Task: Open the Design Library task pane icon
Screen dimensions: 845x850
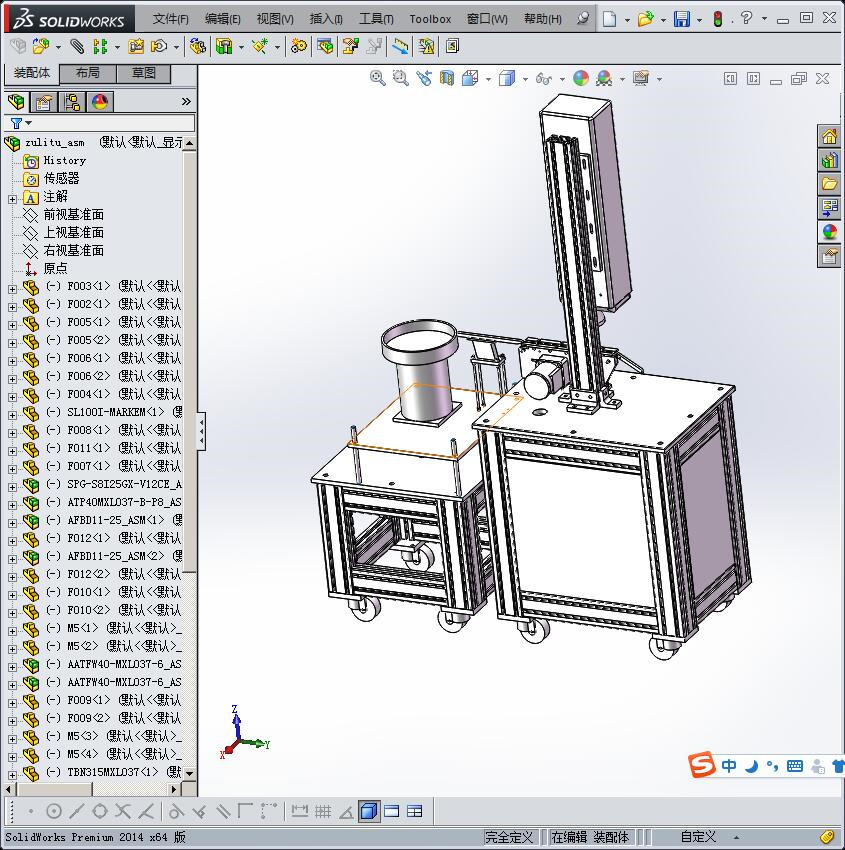Action: [829, 160]
